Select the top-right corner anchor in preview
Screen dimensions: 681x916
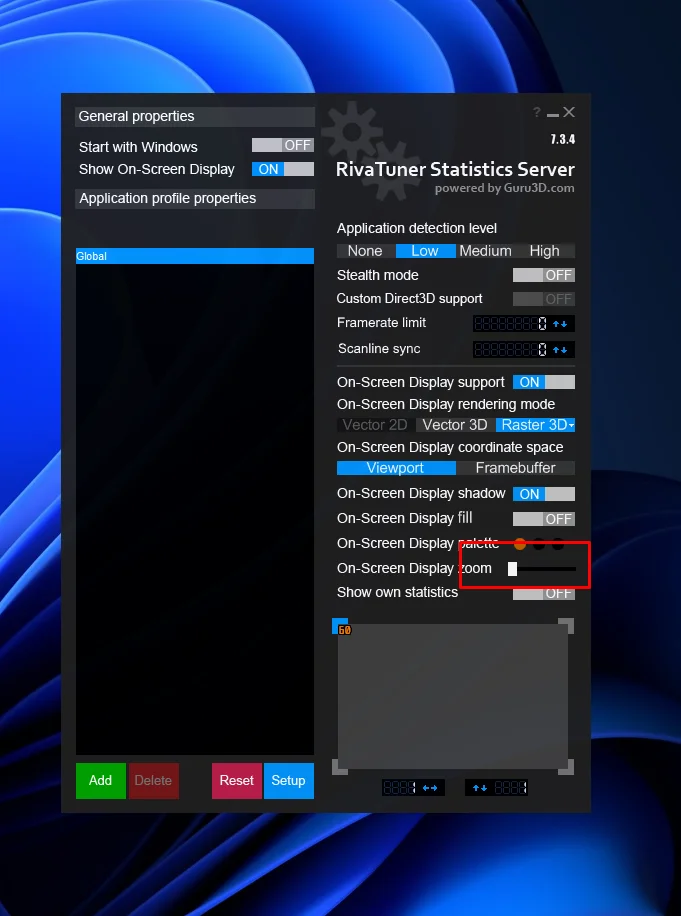[566, 626]
